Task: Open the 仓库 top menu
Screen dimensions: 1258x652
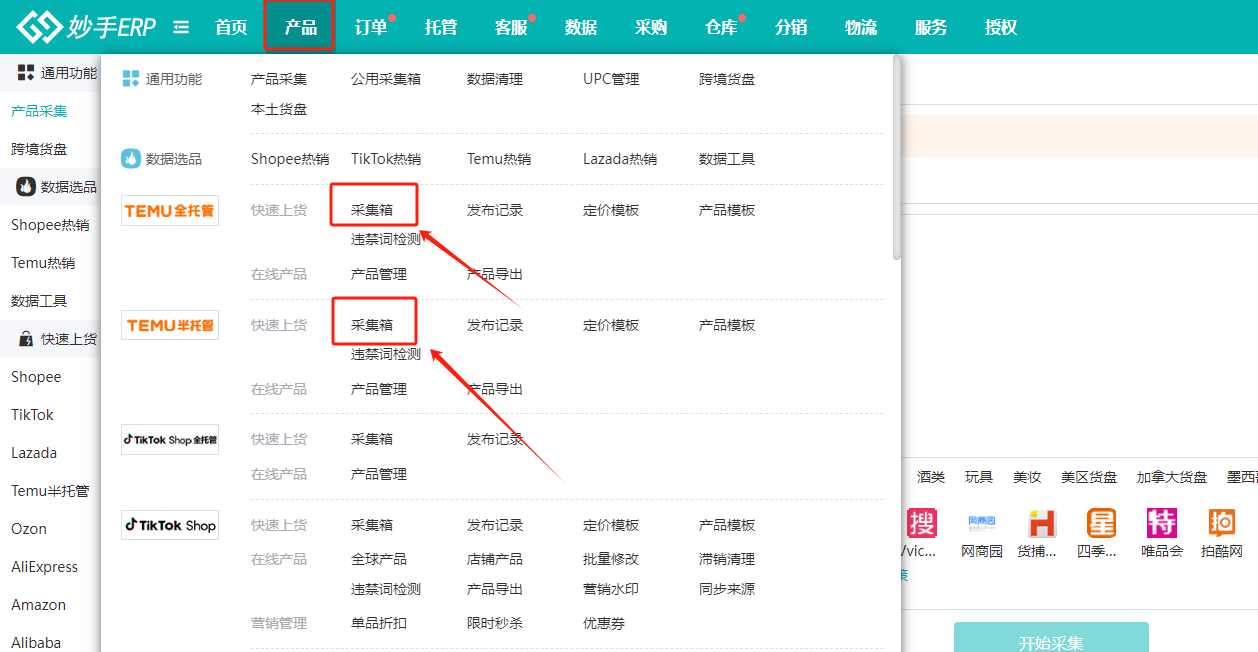Action: coord(721,28)
